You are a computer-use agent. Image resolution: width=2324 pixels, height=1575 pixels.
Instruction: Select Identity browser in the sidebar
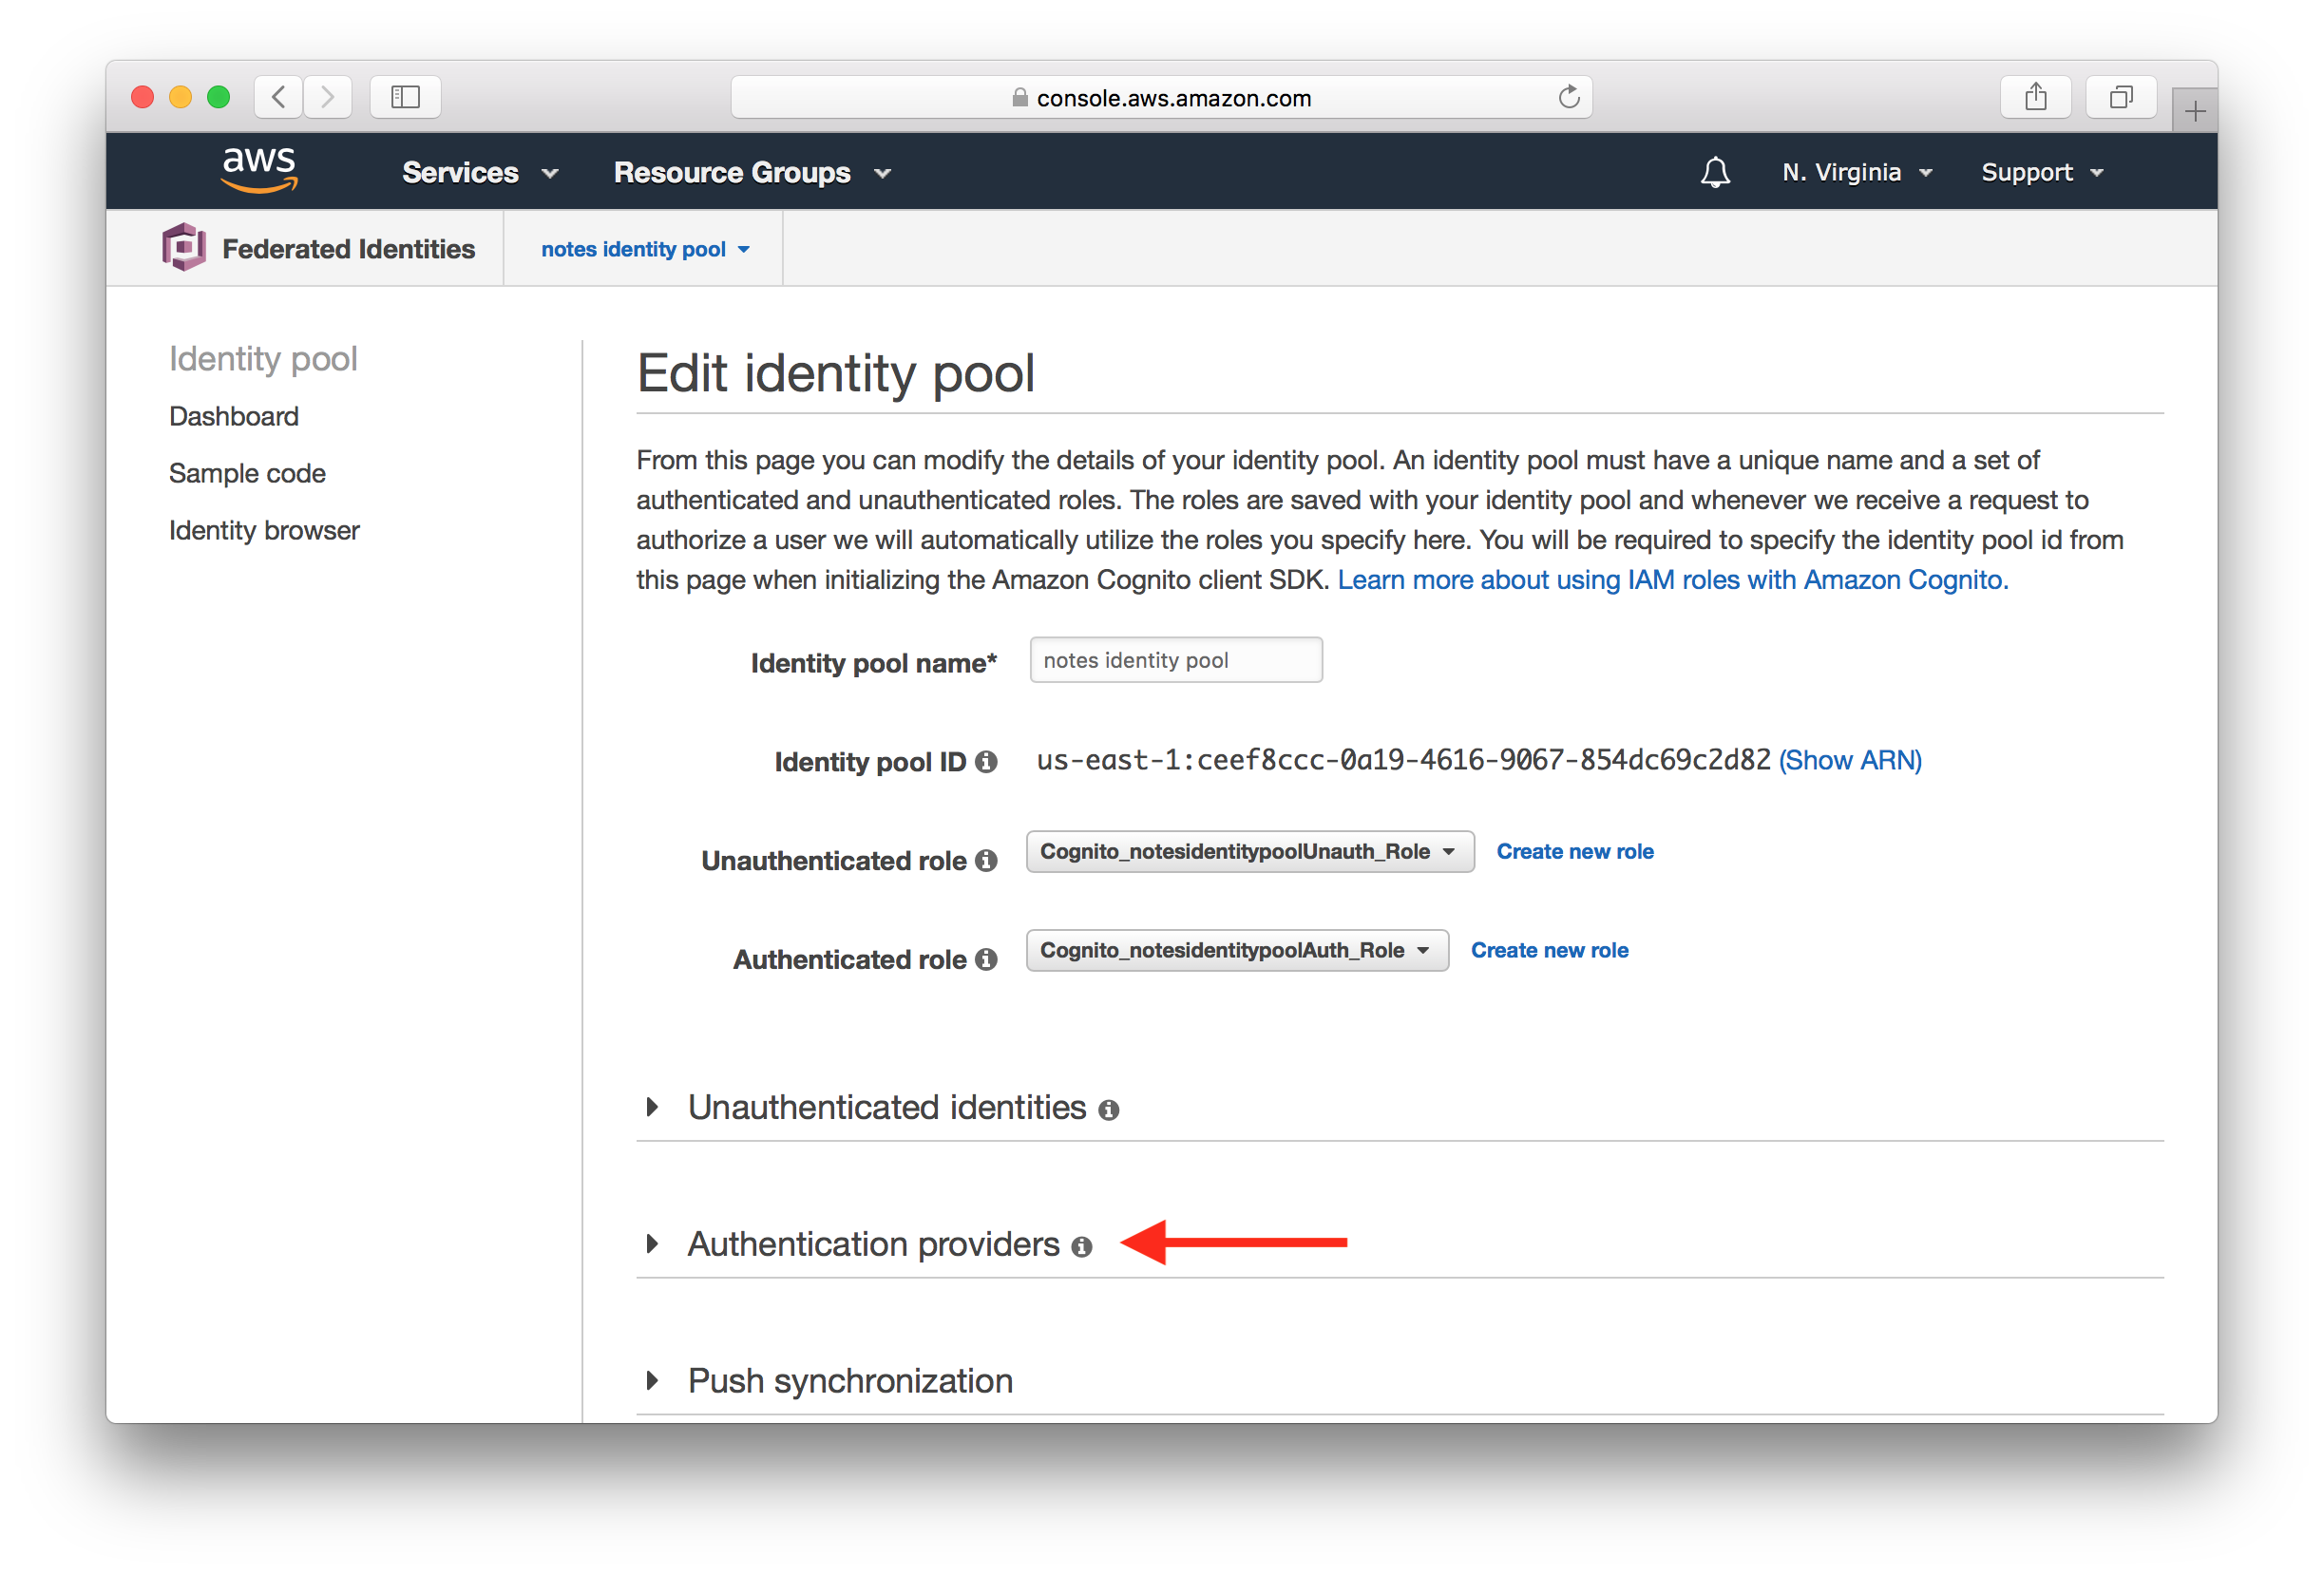click(x=264, y=530)
